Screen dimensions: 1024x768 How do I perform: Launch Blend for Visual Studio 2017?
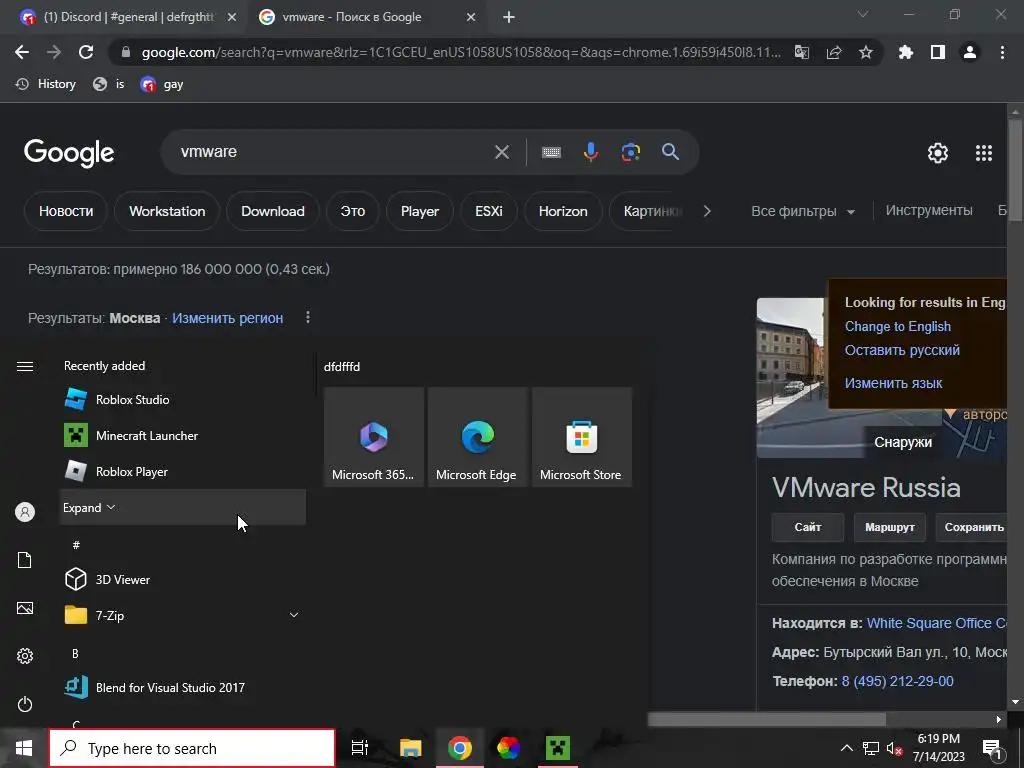pos(183,687)
